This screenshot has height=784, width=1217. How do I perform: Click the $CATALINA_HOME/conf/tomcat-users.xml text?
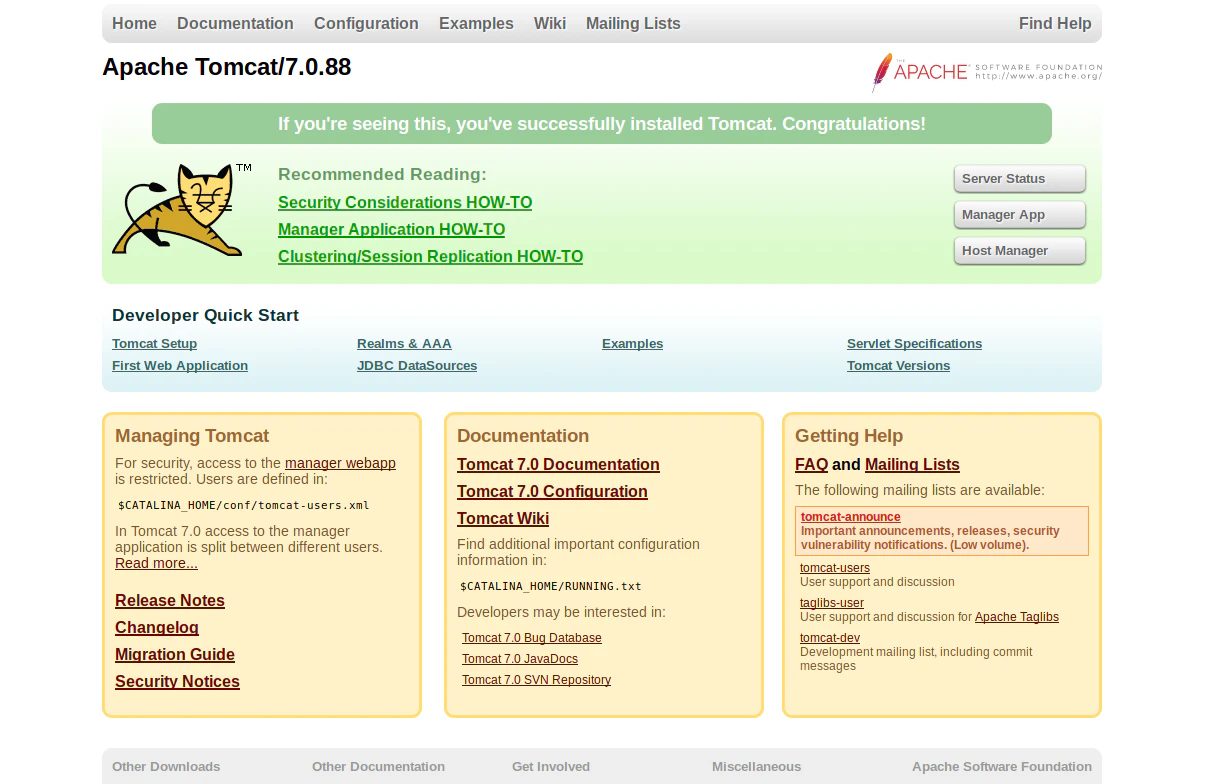244,505
